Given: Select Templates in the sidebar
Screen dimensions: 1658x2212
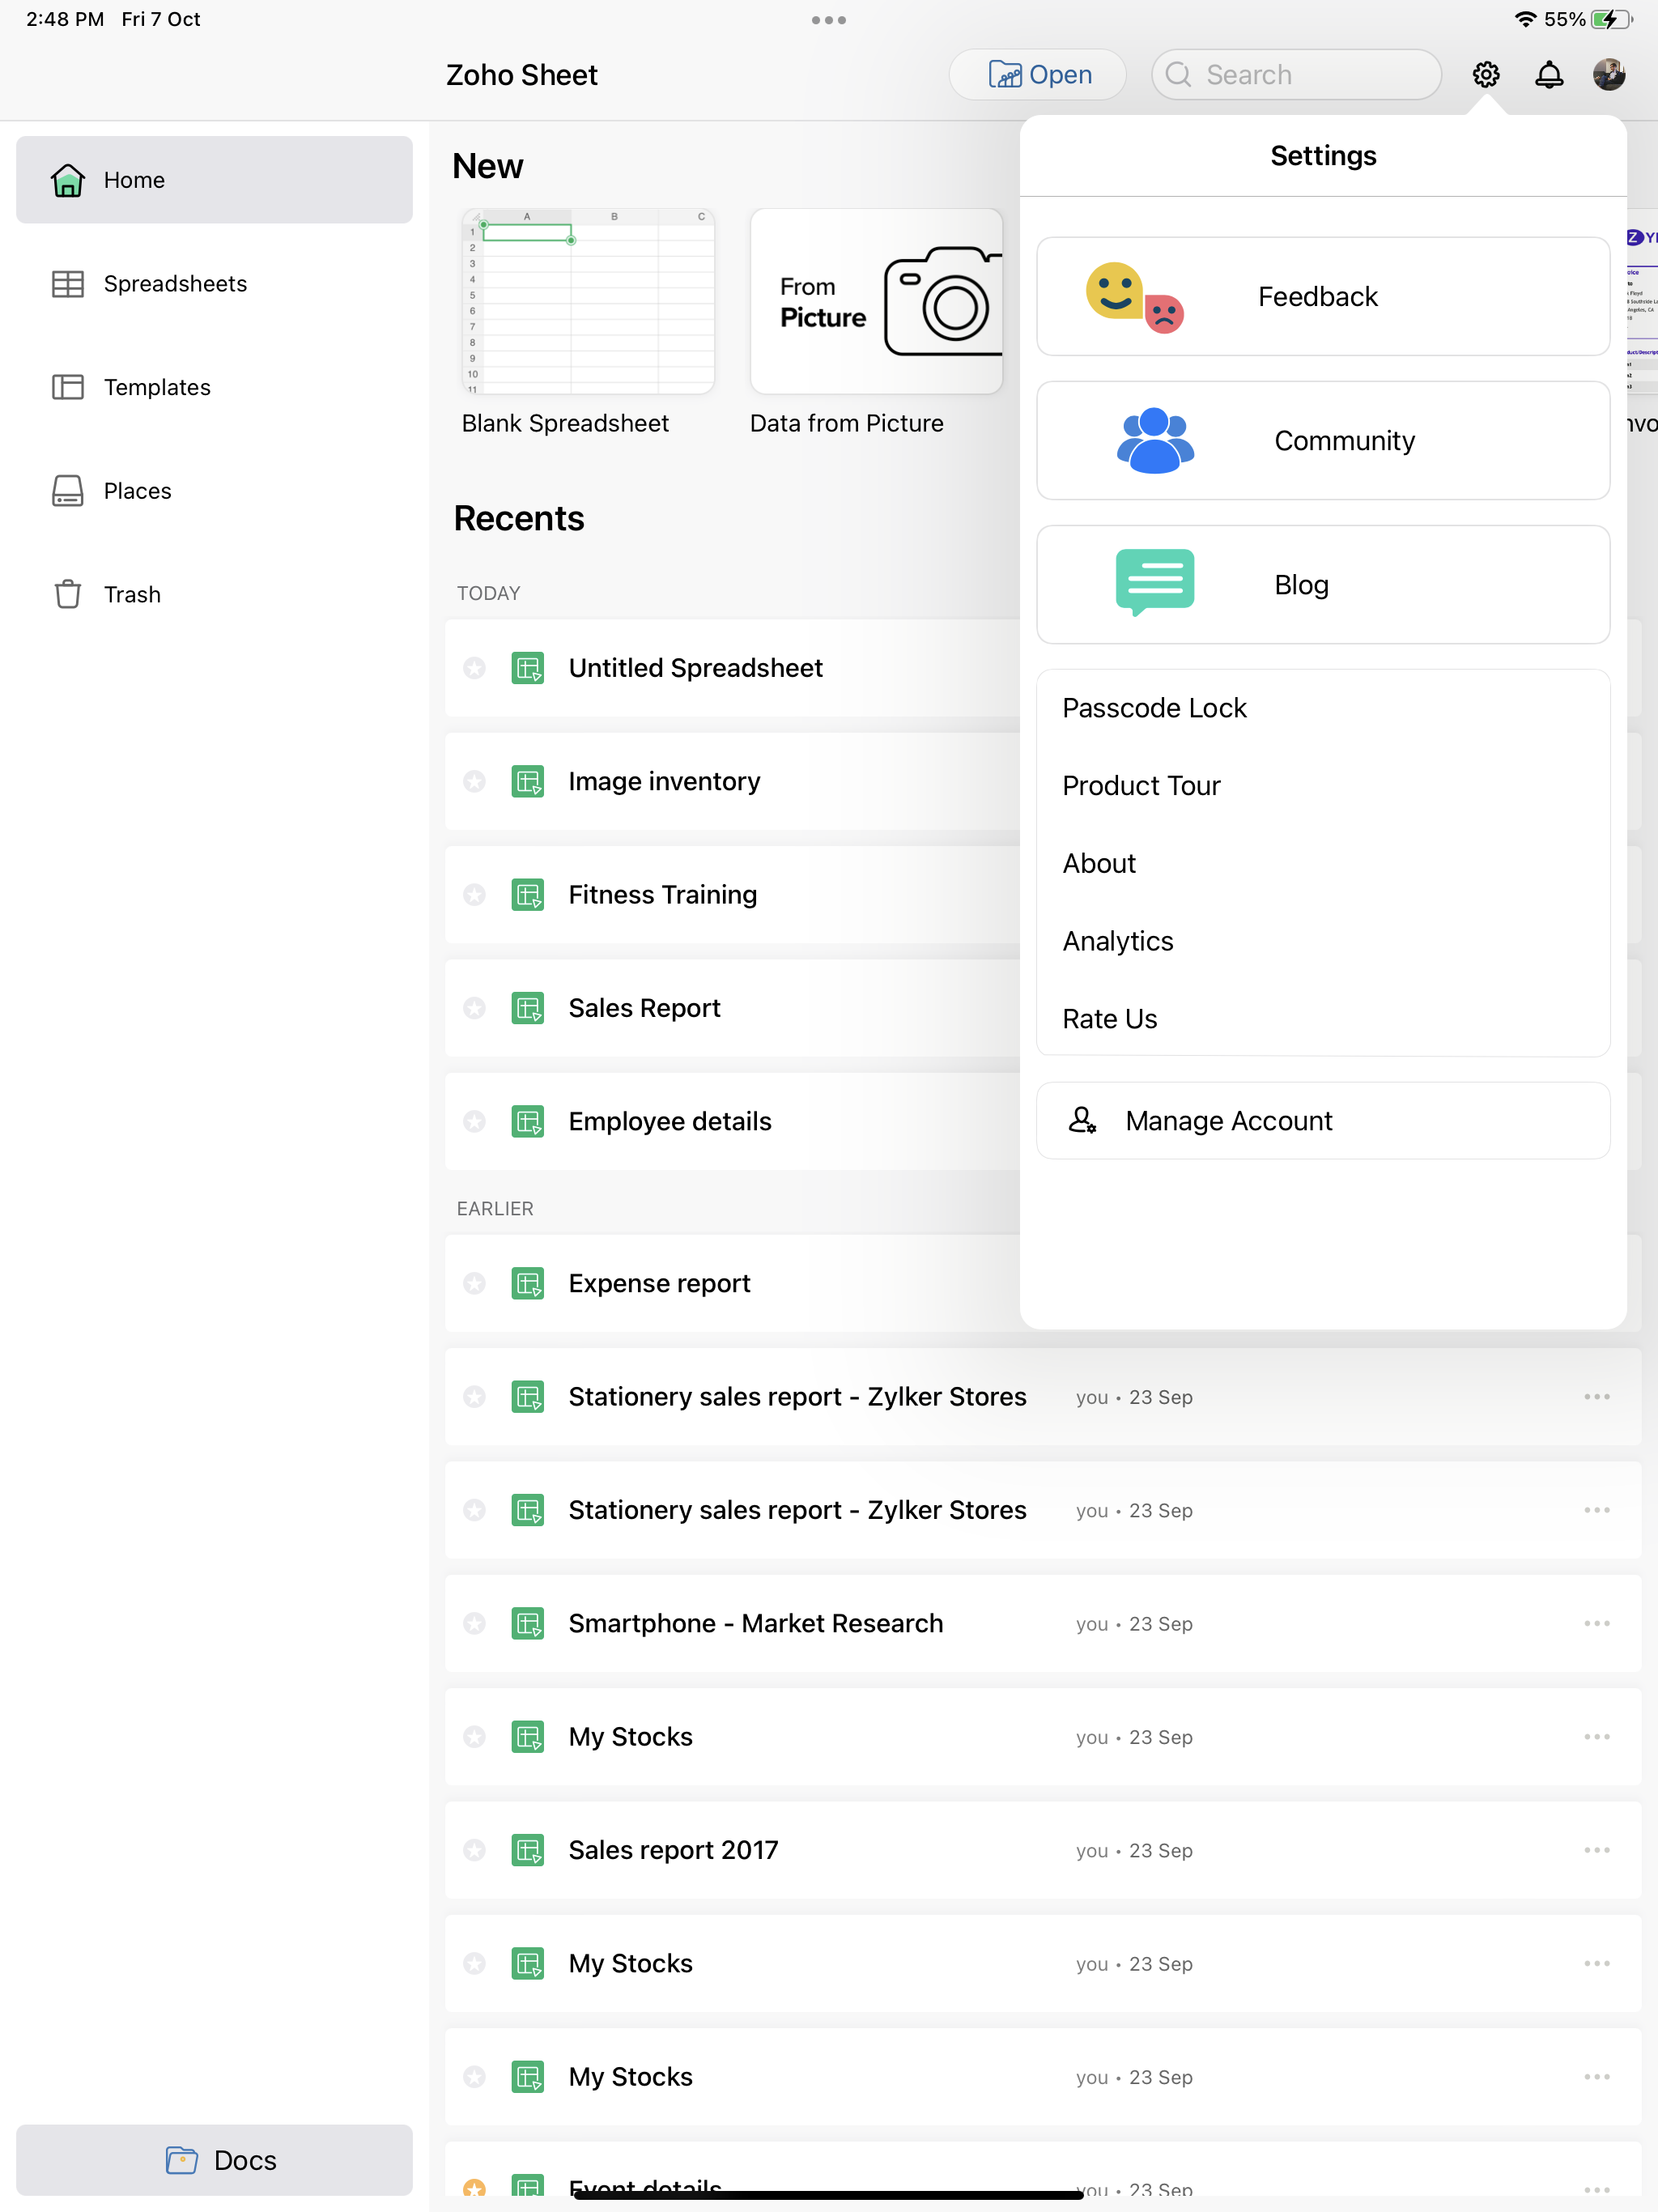Looking at the screenshot, I should (x=157, y=387).
